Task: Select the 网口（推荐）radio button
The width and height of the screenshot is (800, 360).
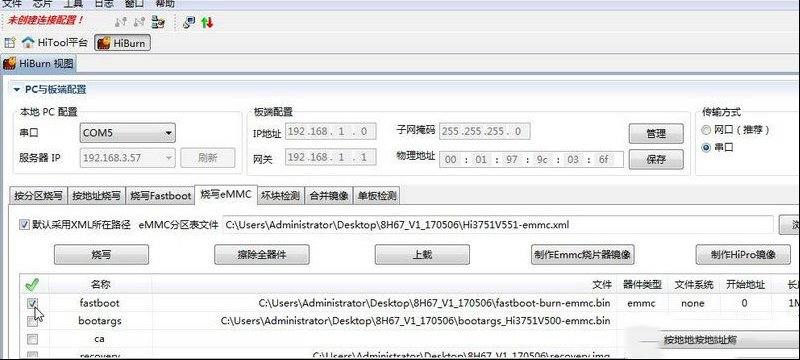Action: click(706, 130)
